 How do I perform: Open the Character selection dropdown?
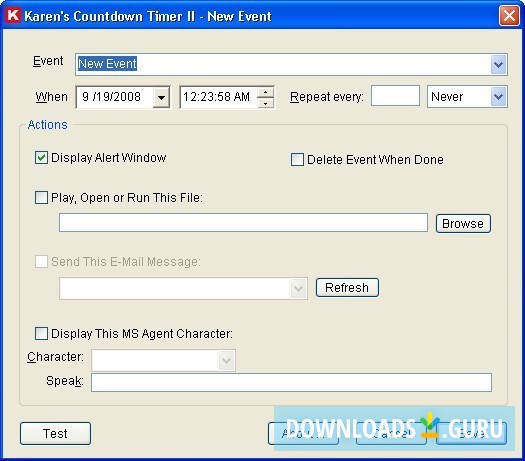tap(226, 361)
